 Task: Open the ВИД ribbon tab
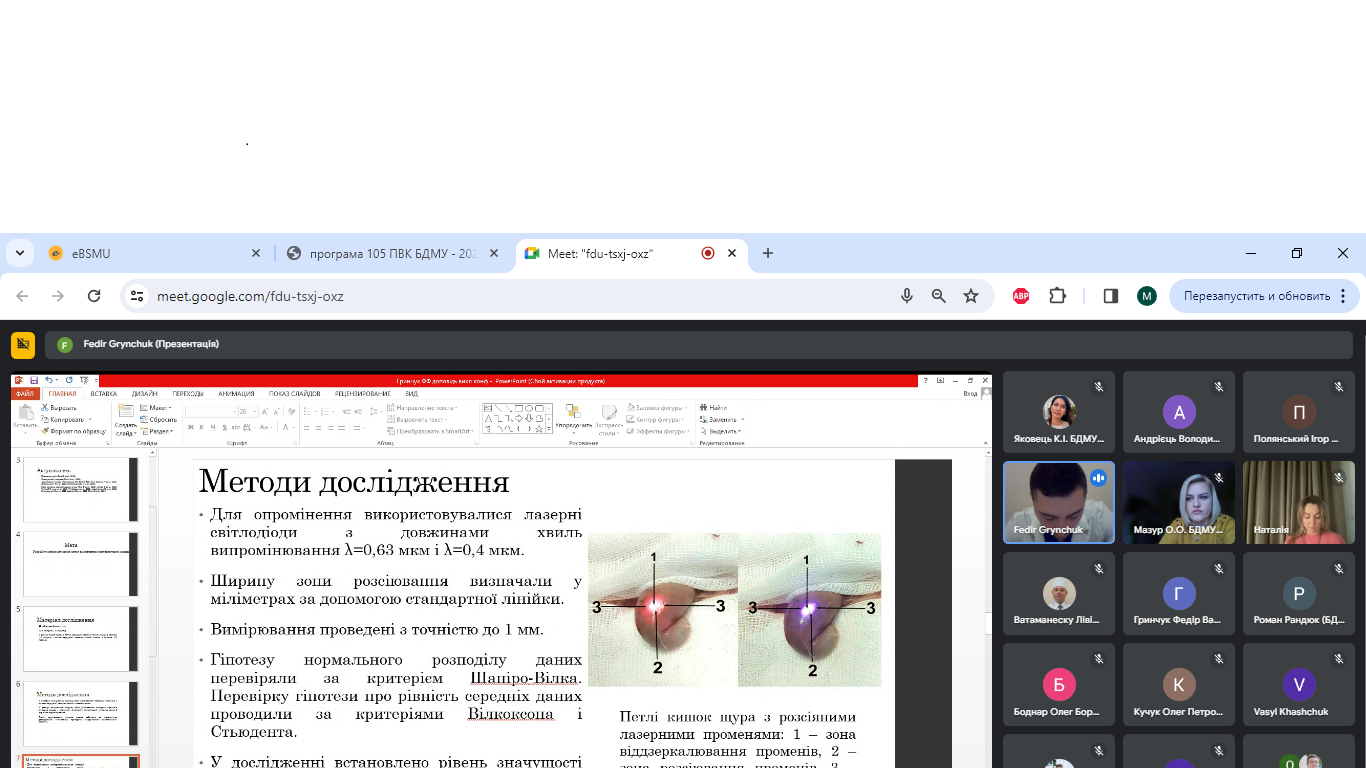point(411,394)
